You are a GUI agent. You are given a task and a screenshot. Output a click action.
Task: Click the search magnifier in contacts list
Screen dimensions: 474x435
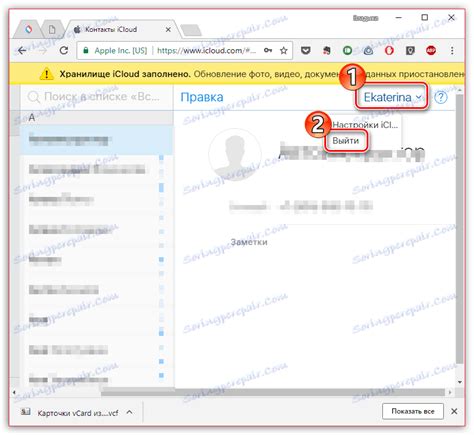pos(34,97)
